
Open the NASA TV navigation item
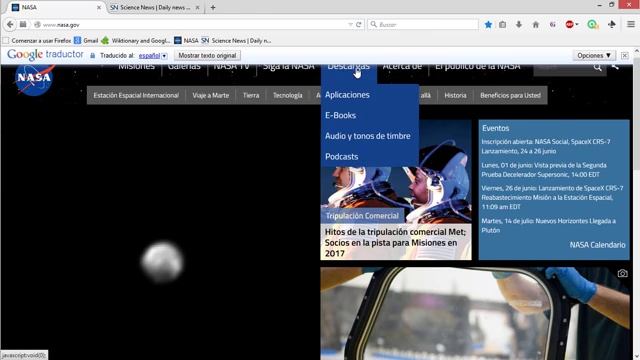coord(231,67)
